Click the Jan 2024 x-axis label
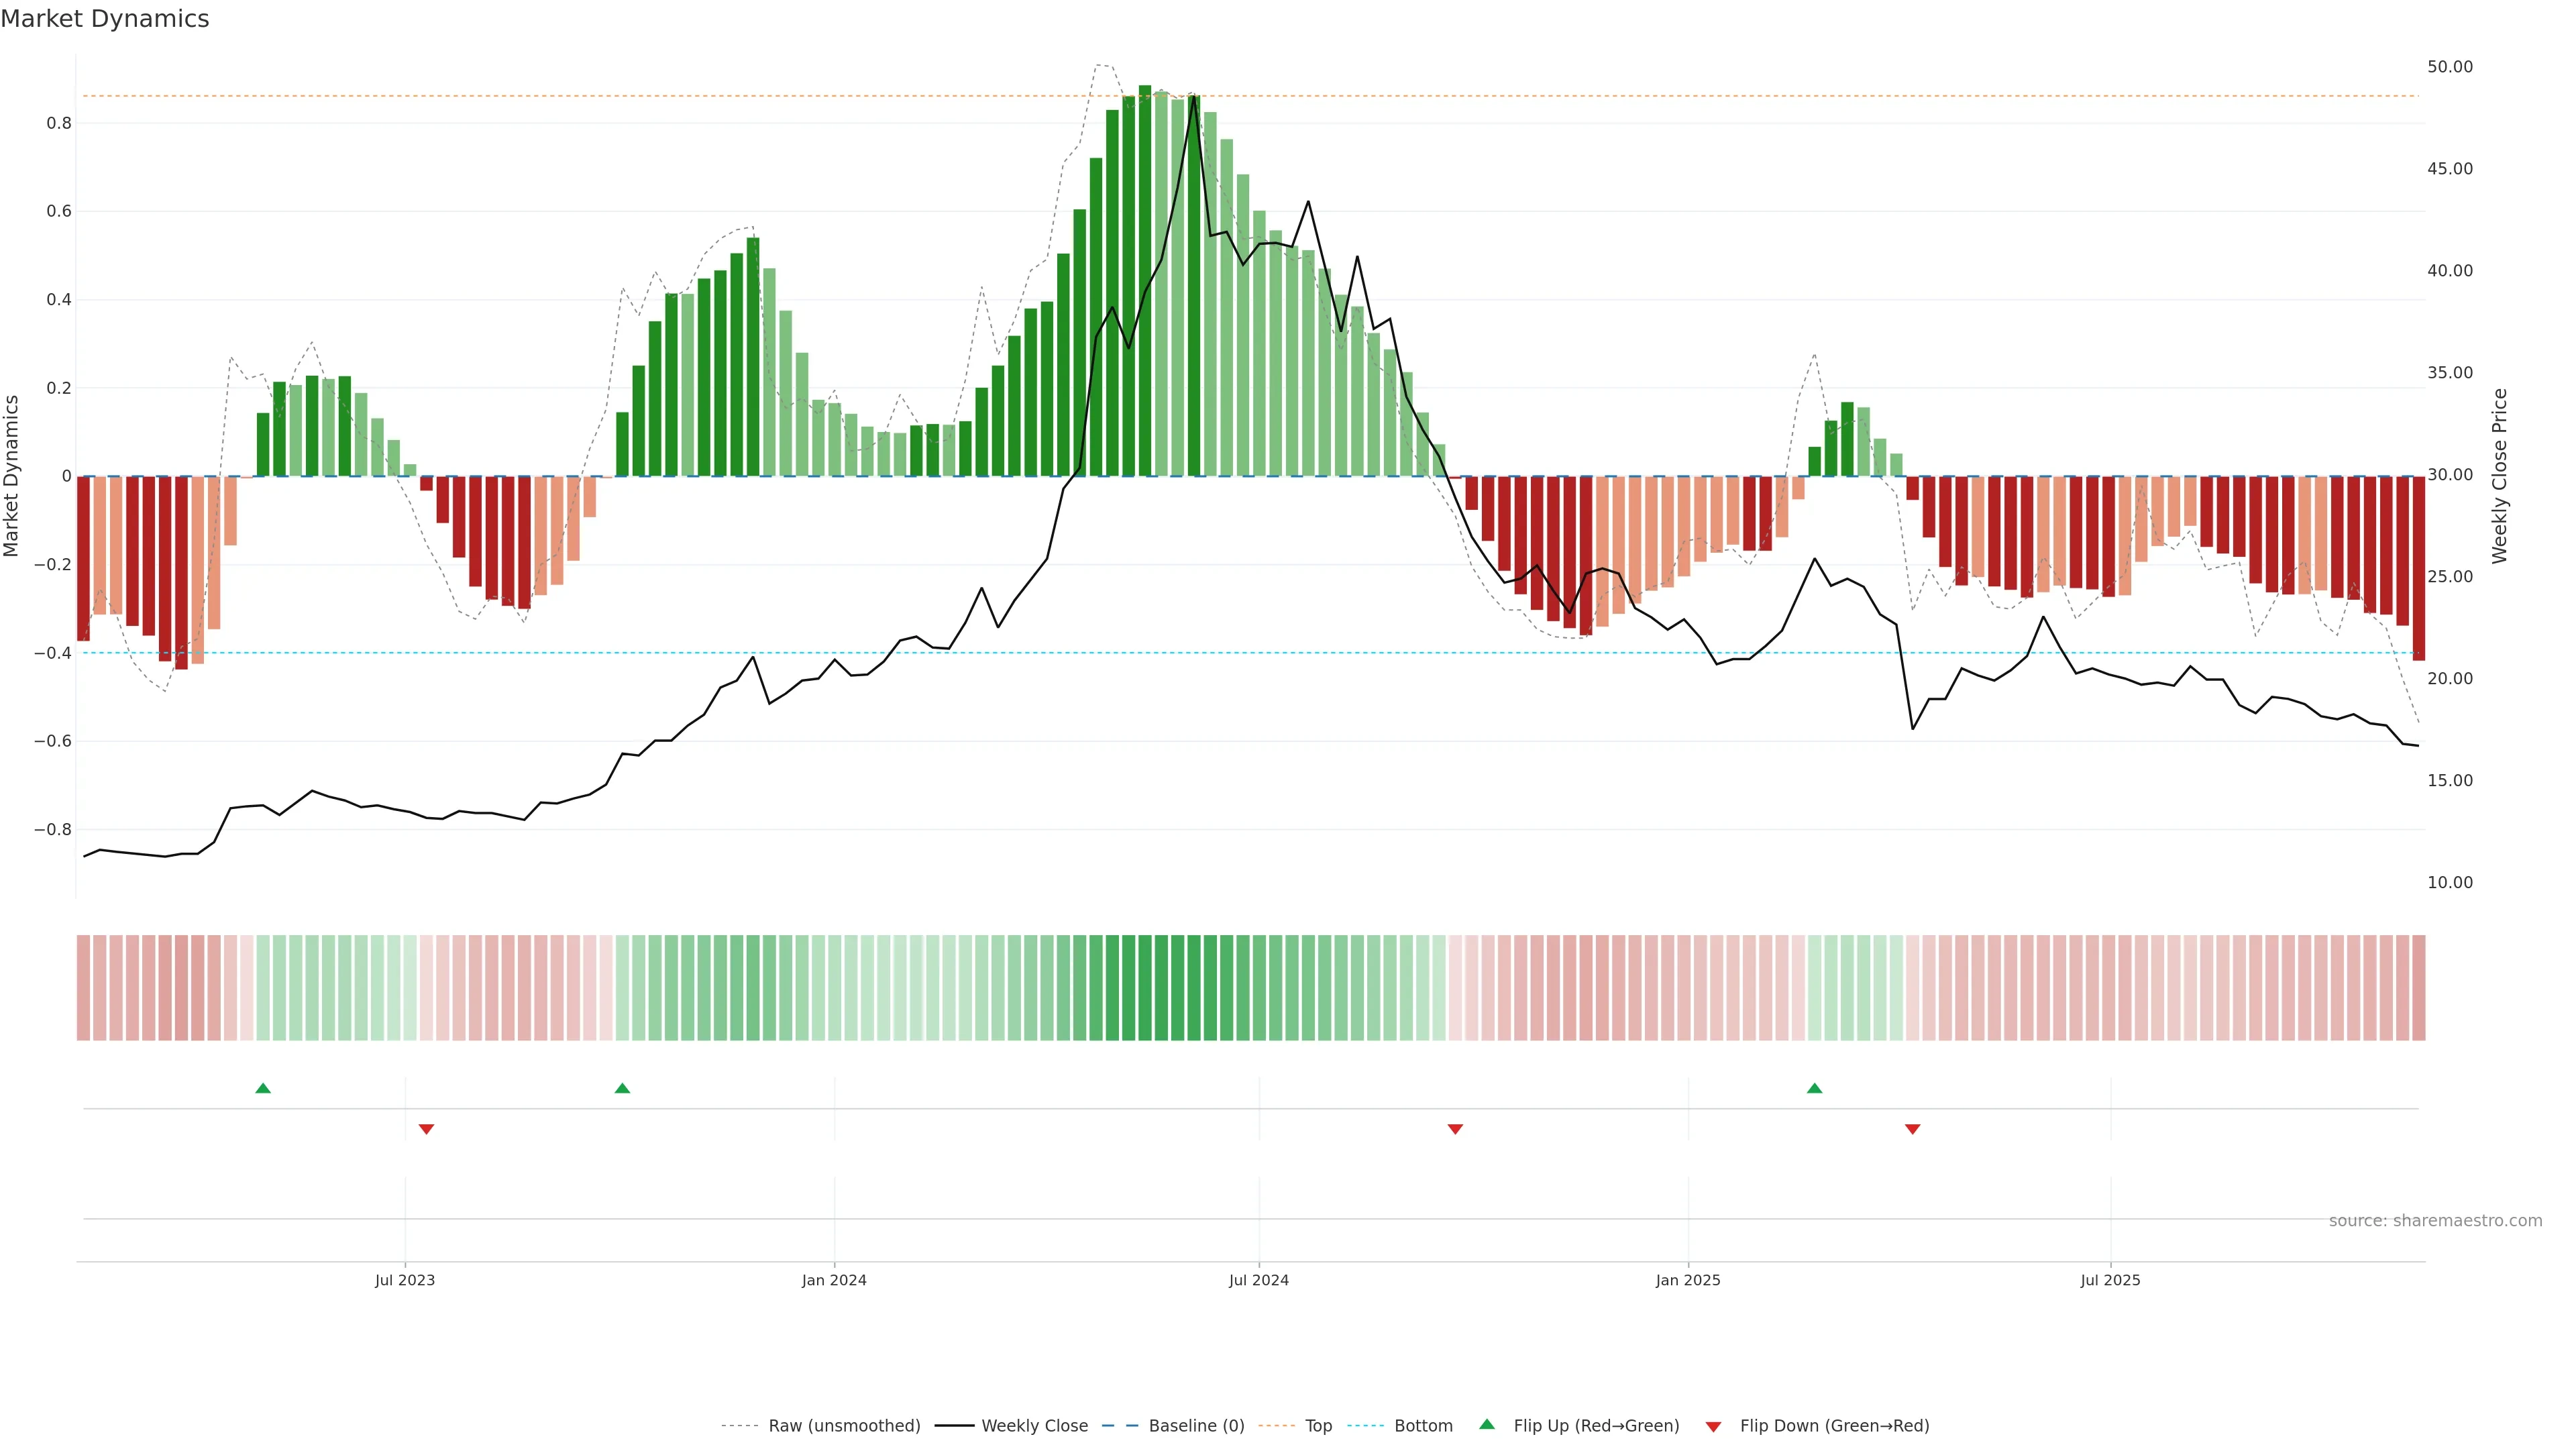The width and height of the screenshot is (2576, 1449). [834, 1280]
